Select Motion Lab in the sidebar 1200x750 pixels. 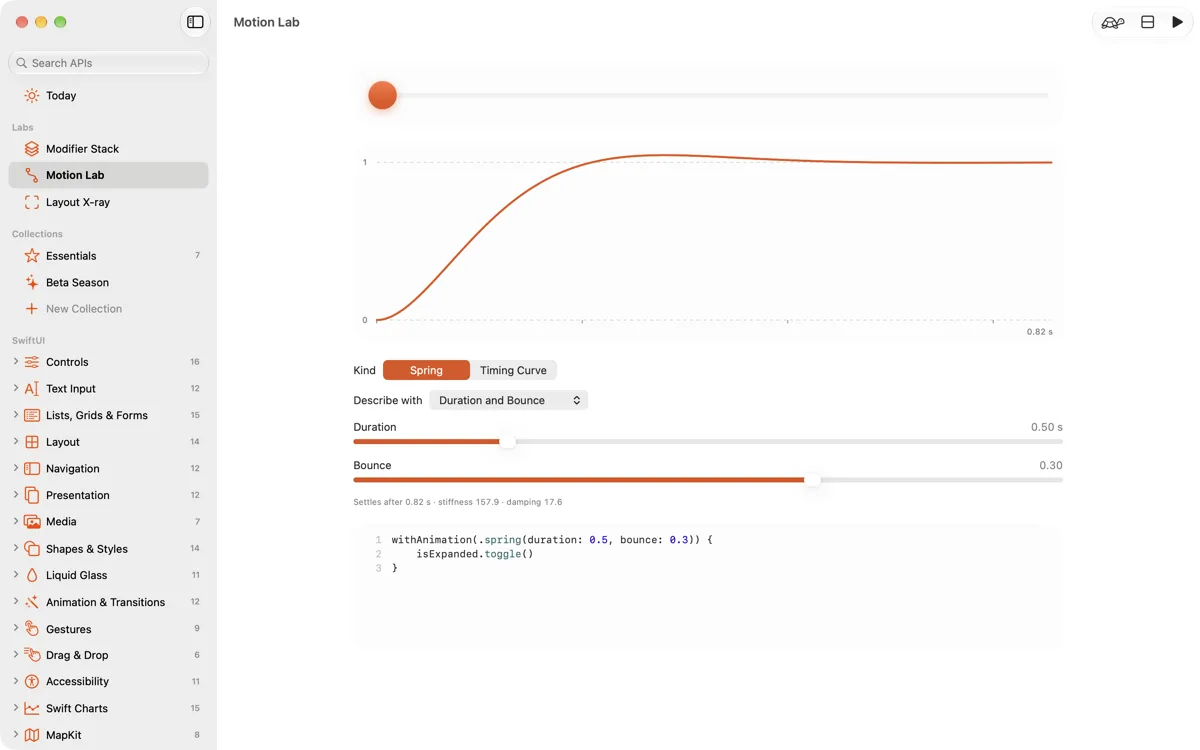(x=108, y=175)
